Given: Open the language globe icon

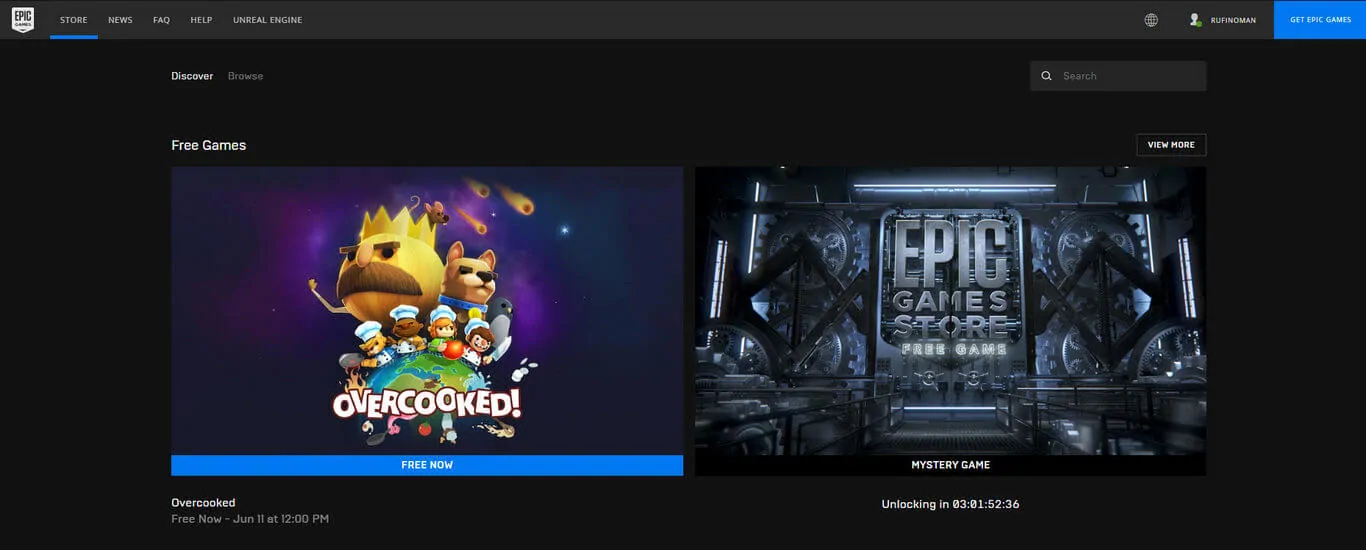Looking at the screenshot, I should point(1151,20).
